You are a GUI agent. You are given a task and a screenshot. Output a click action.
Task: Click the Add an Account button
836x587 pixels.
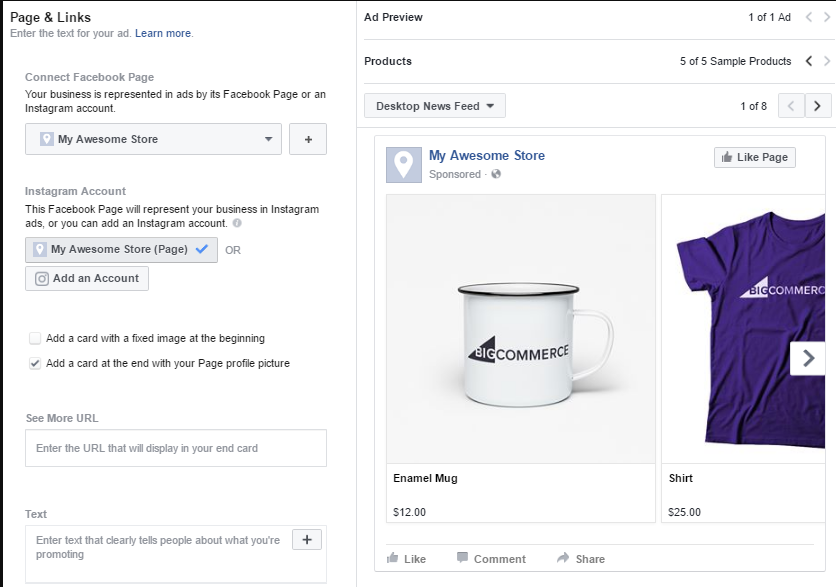[x=87, y=278]
